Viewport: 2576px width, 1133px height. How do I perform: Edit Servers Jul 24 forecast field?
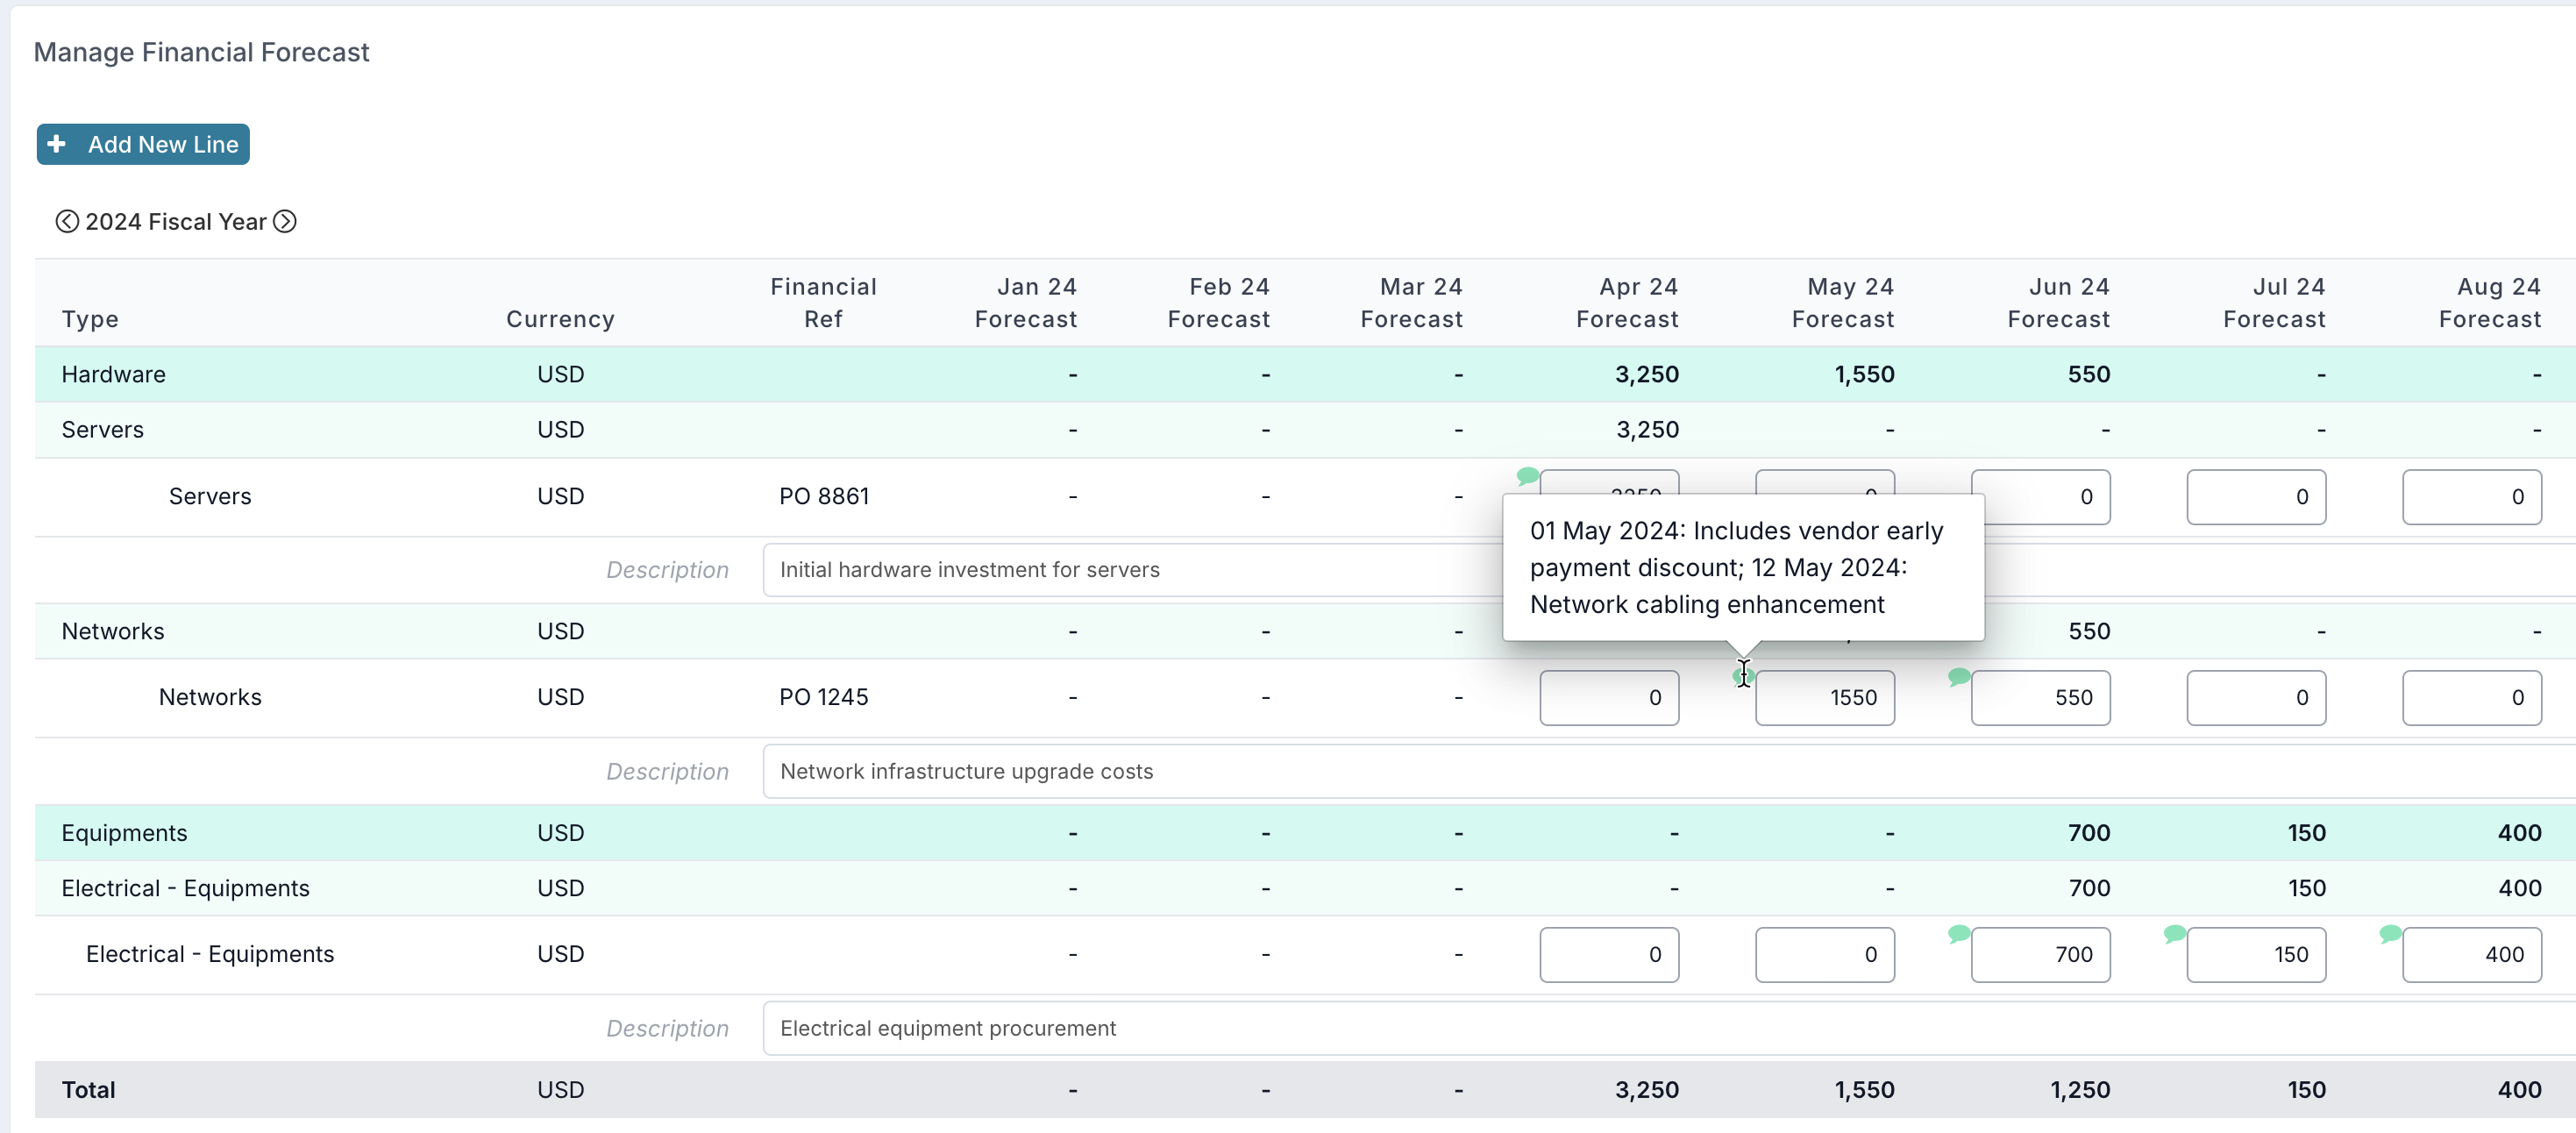[2256, 497]
